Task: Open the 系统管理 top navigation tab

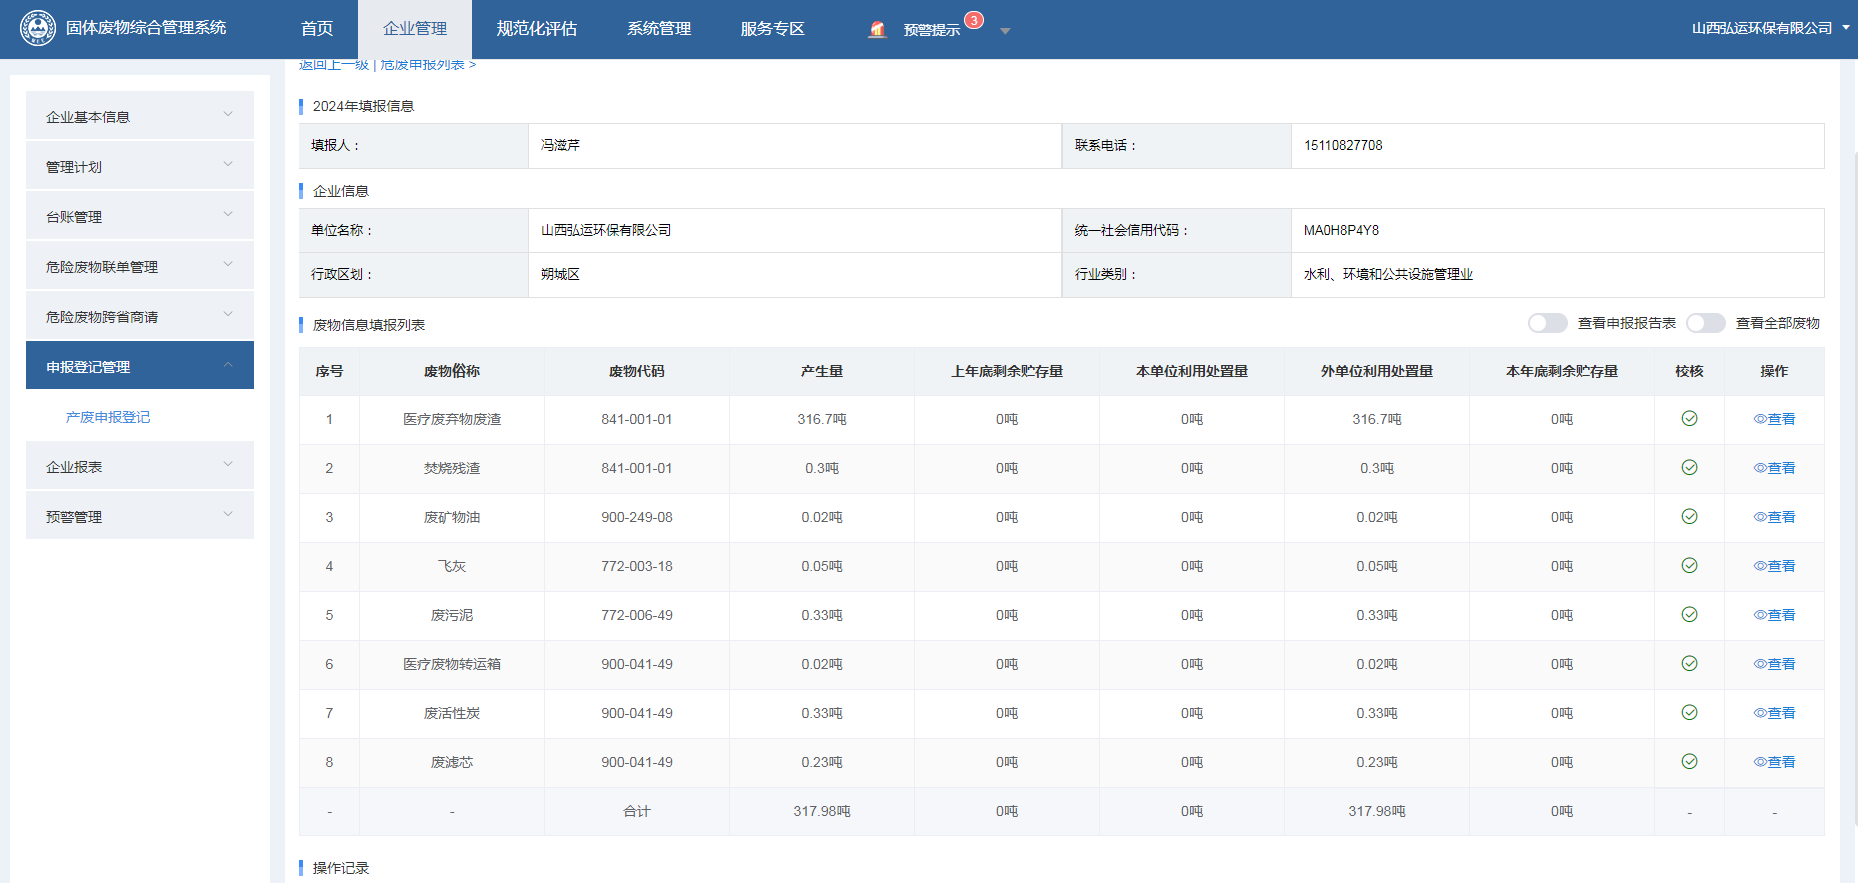Action: (658, 29)
